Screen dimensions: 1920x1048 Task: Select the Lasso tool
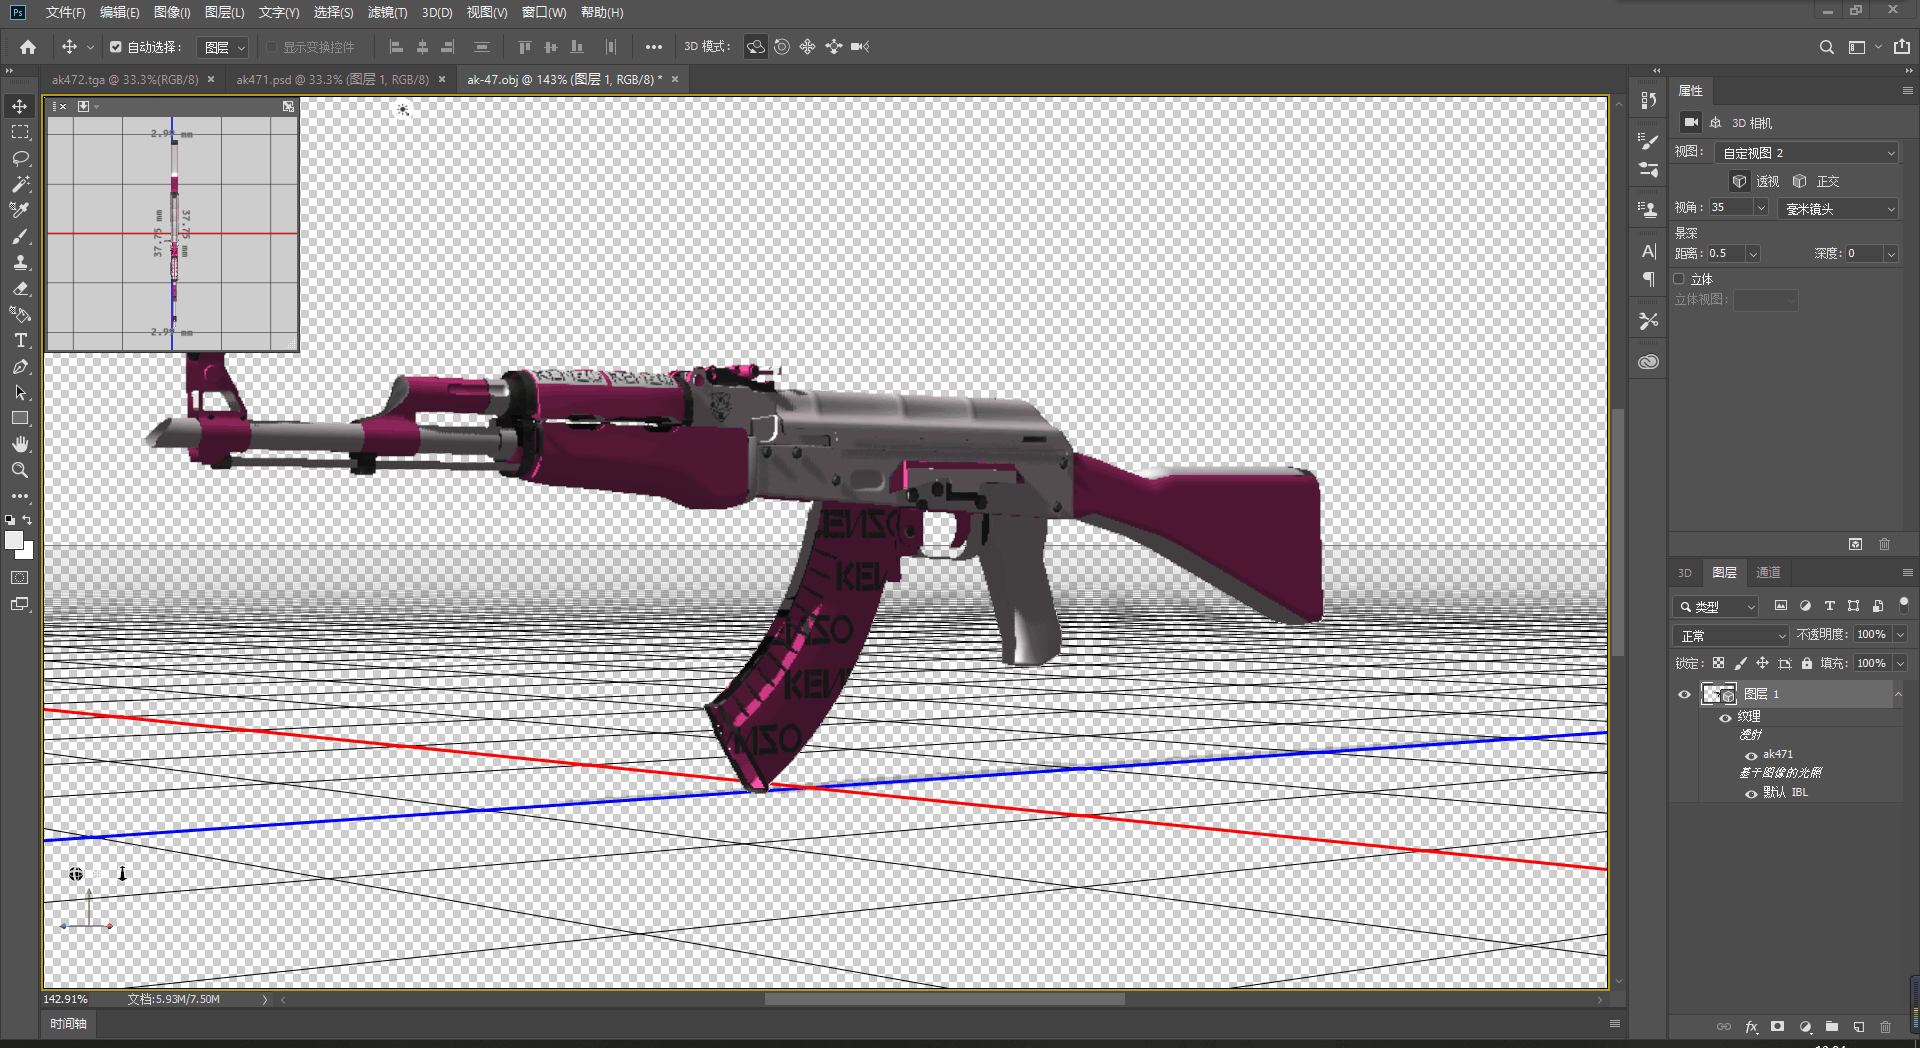(x=20, y=158)
